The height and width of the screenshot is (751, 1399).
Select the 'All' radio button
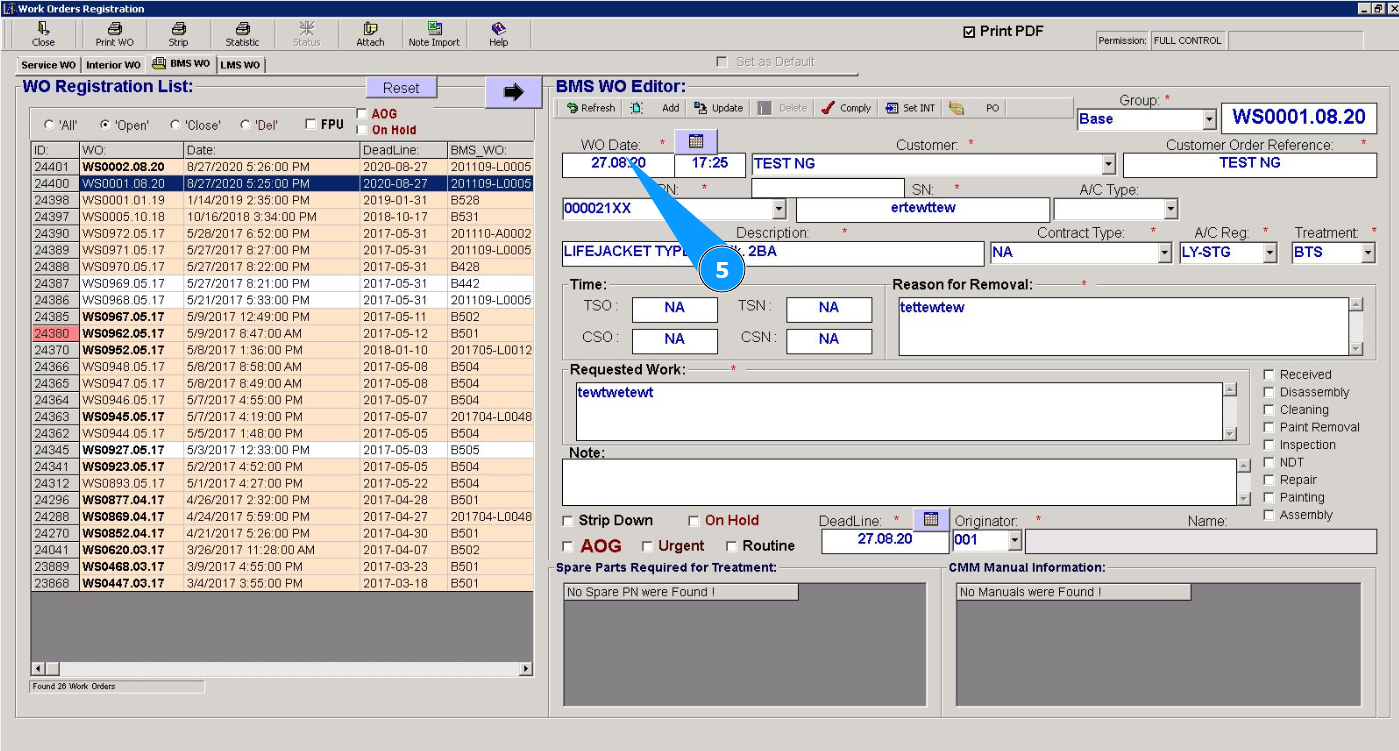pyautogui.click(x=49, y=125)
